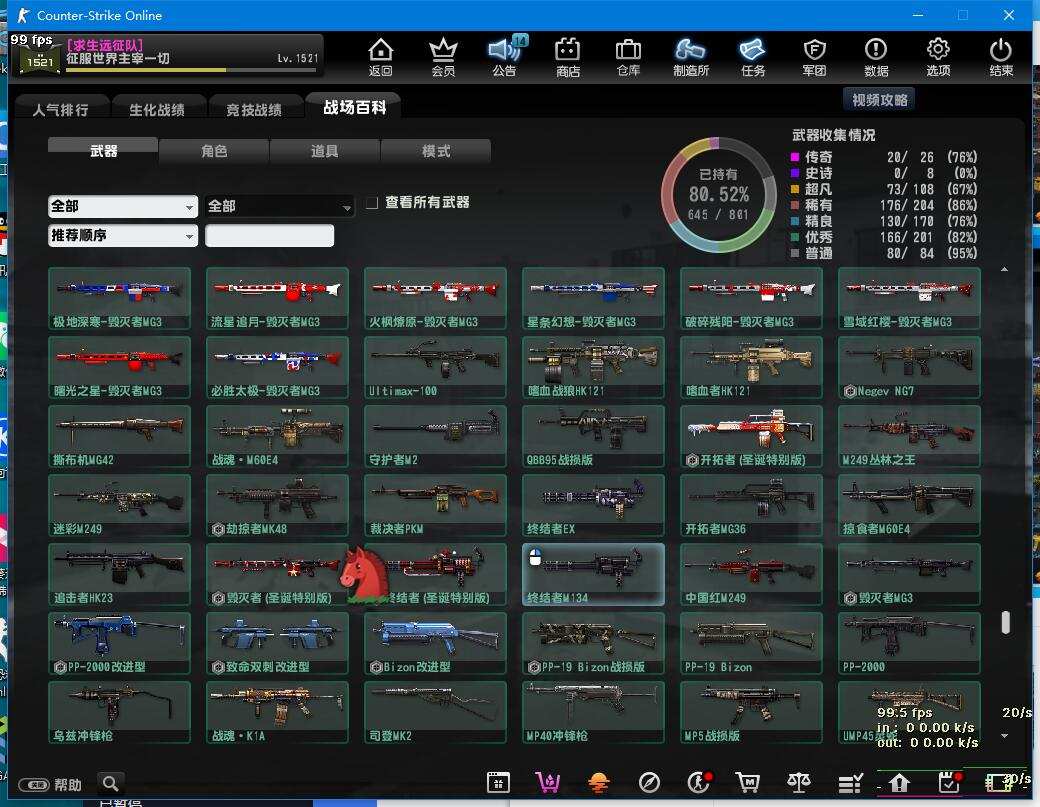Screen dimensions: 1040x807
Task: Click the collection progress ring 80.52%
Action: point(718,194)
